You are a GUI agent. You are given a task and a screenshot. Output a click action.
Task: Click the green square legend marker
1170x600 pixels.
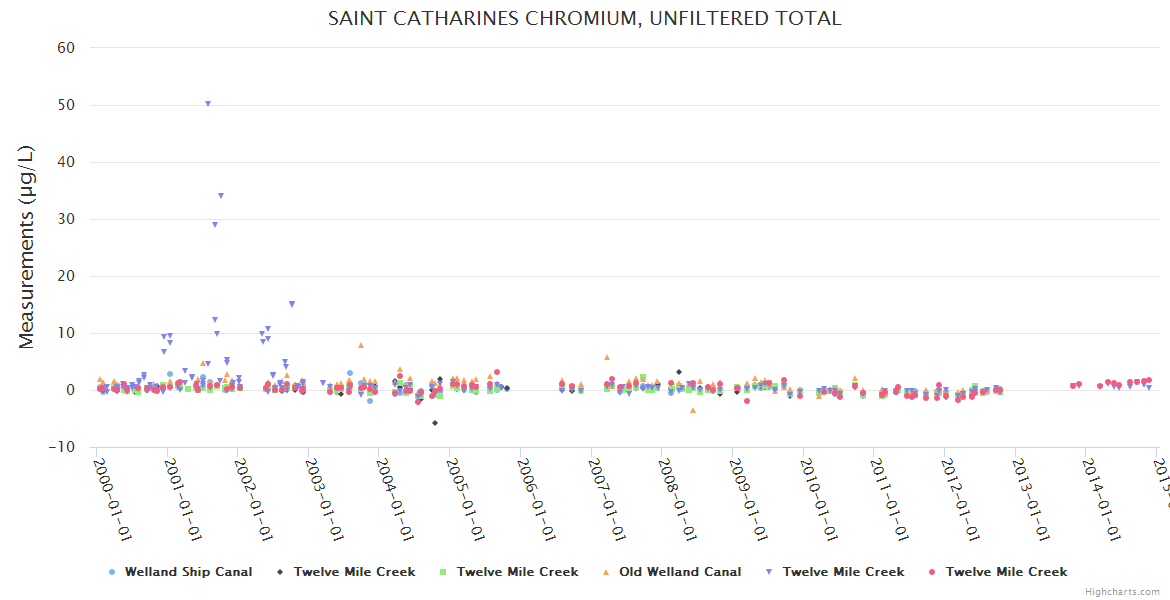pyautogui.click(x=443, y=572)
